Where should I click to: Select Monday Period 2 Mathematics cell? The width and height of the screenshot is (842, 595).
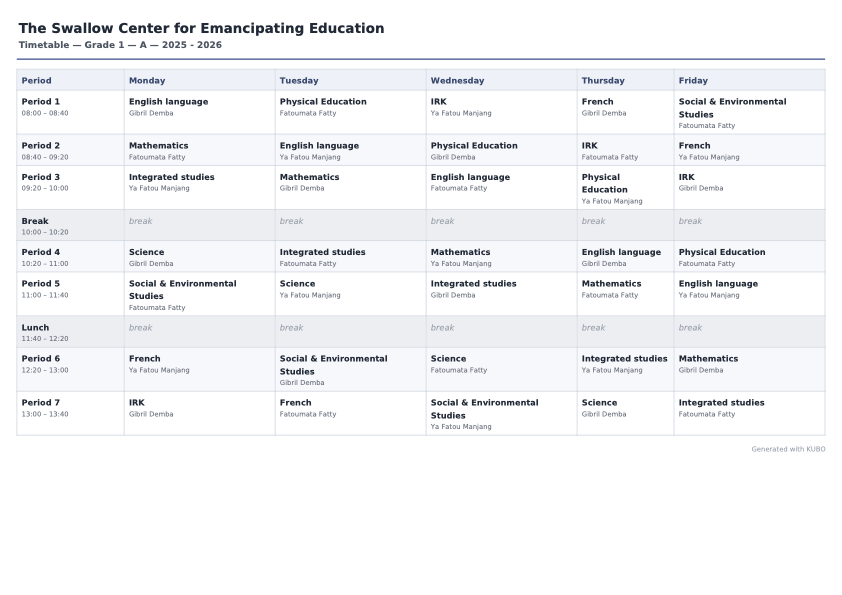[x=200, y=150]
